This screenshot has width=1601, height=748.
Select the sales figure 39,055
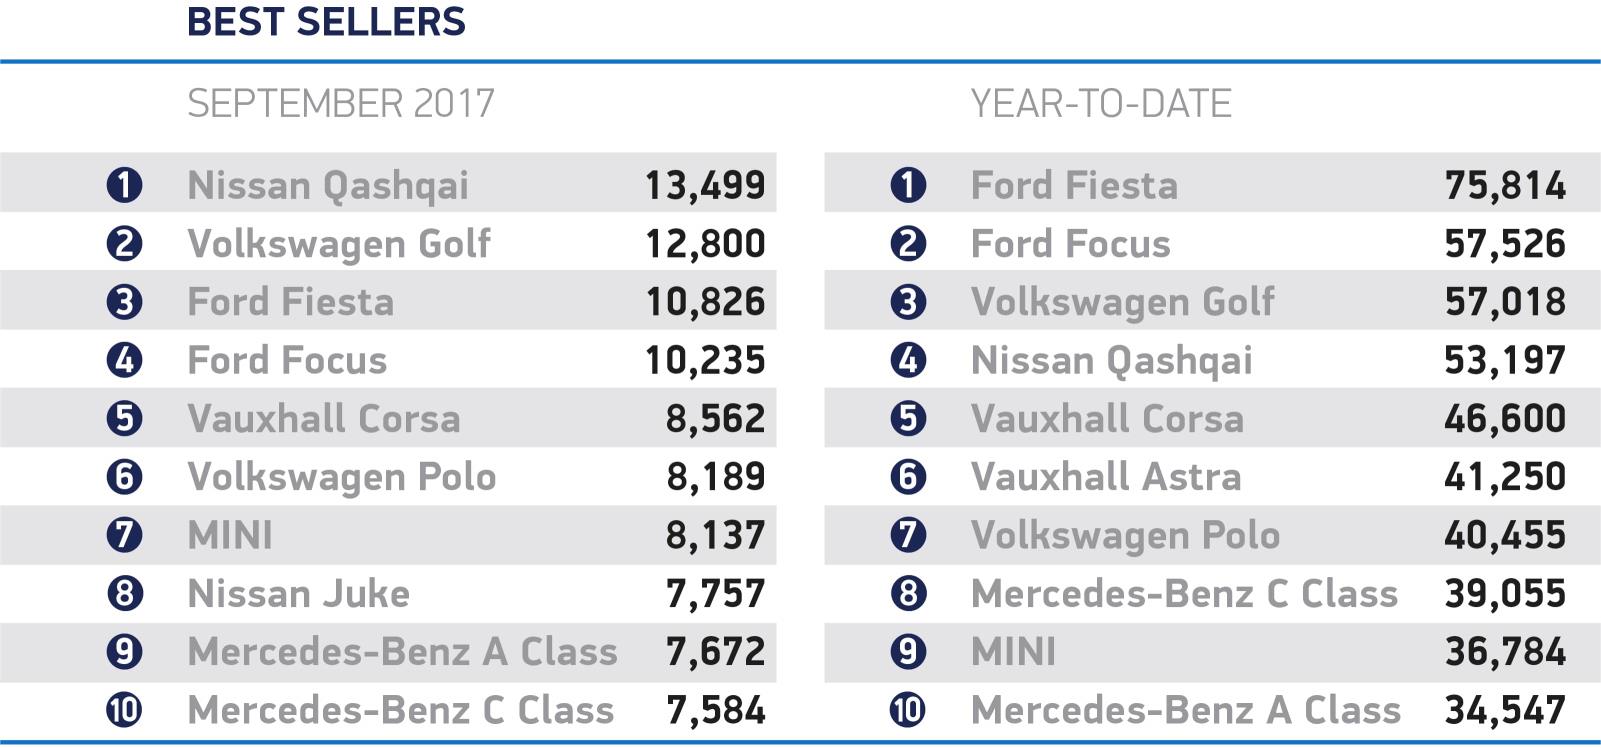pos(1505,594)
